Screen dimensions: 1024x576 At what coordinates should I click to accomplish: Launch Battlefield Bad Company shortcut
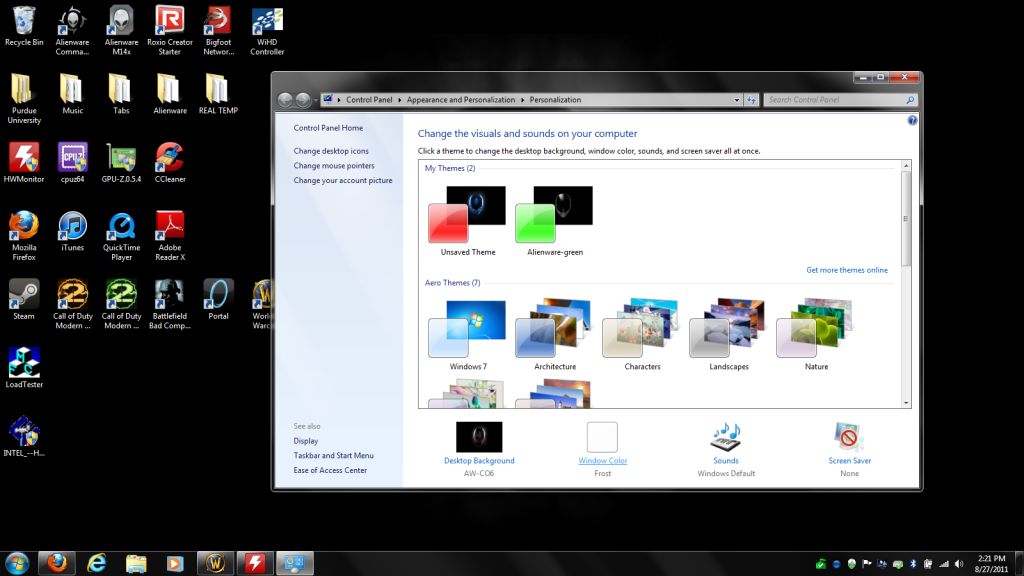pos(170,304)
